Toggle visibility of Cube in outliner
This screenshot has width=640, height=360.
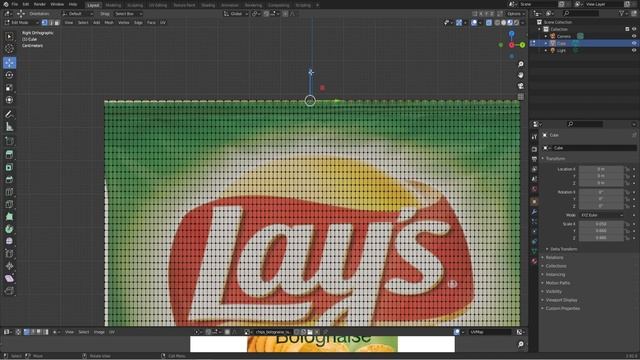click(634, 43)
